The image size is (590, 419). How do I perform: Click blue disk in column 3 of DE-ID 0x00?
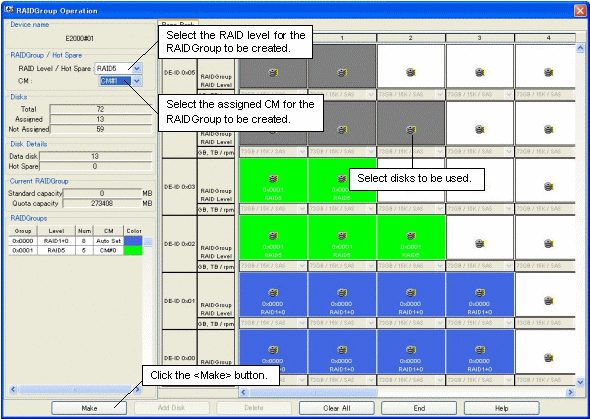click(x=480, y=352)
